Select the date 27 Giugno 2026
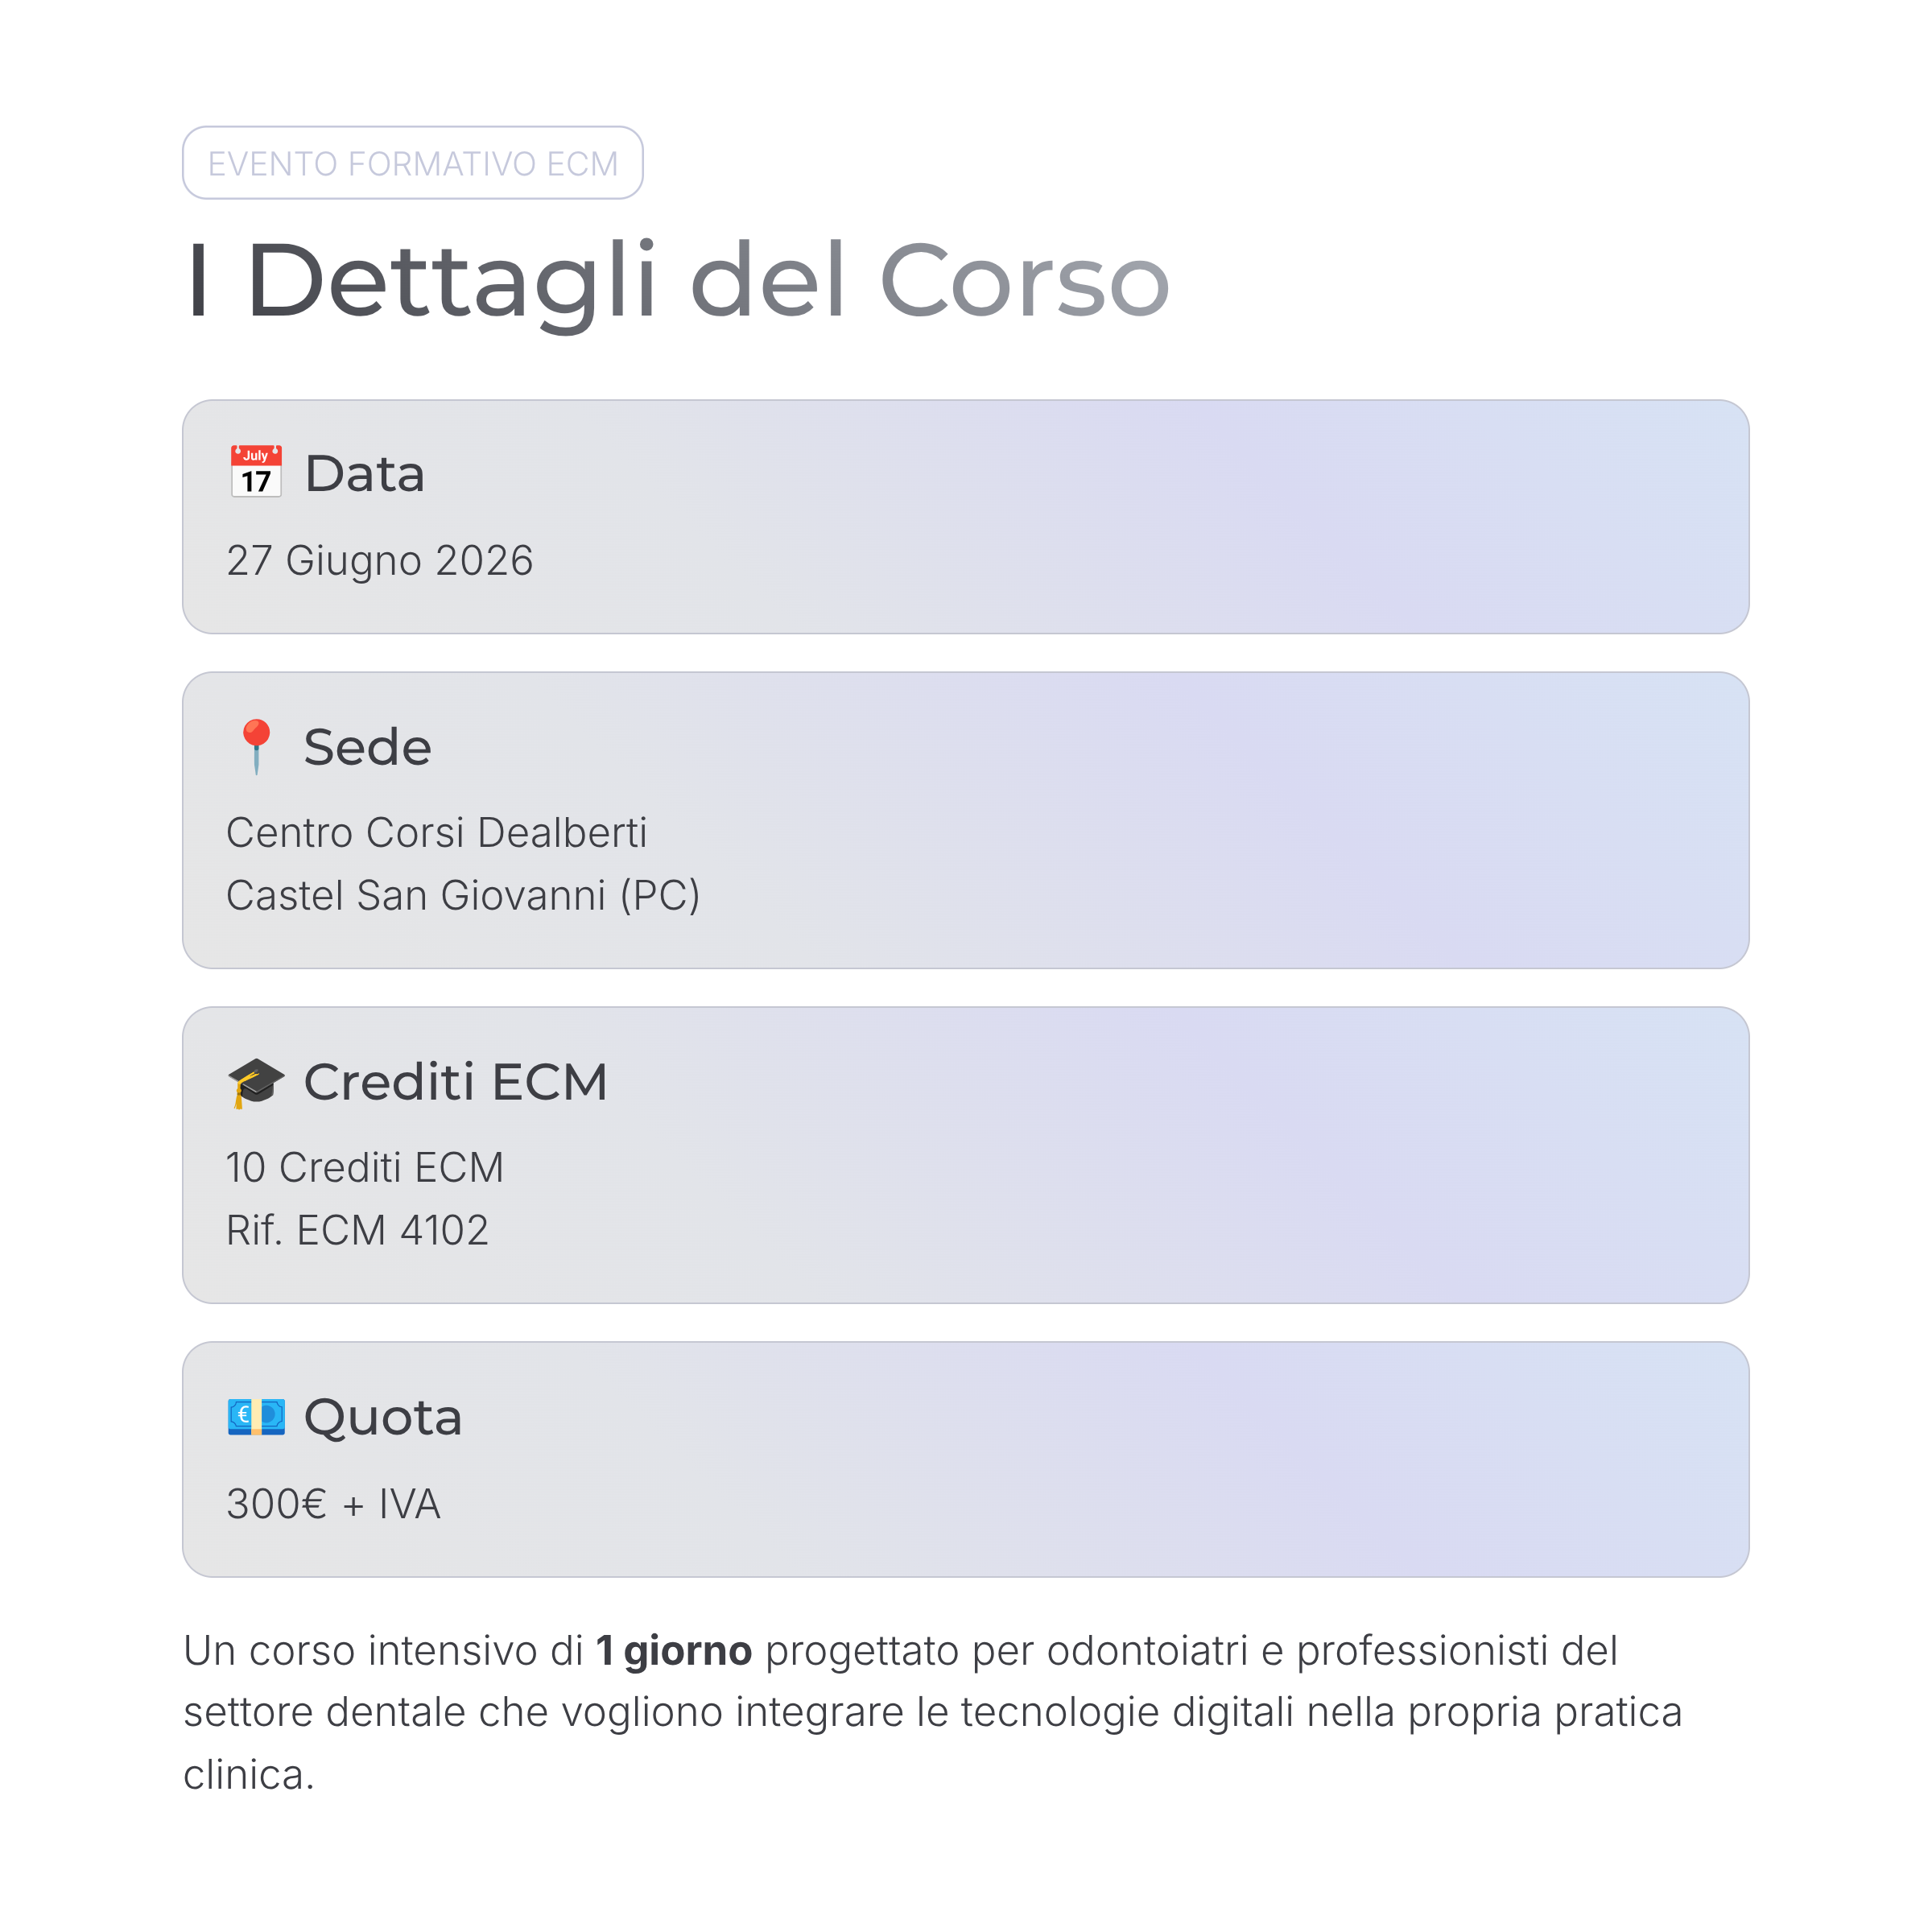Viewport: 1932px width, 1932px height. pos(380,561)
